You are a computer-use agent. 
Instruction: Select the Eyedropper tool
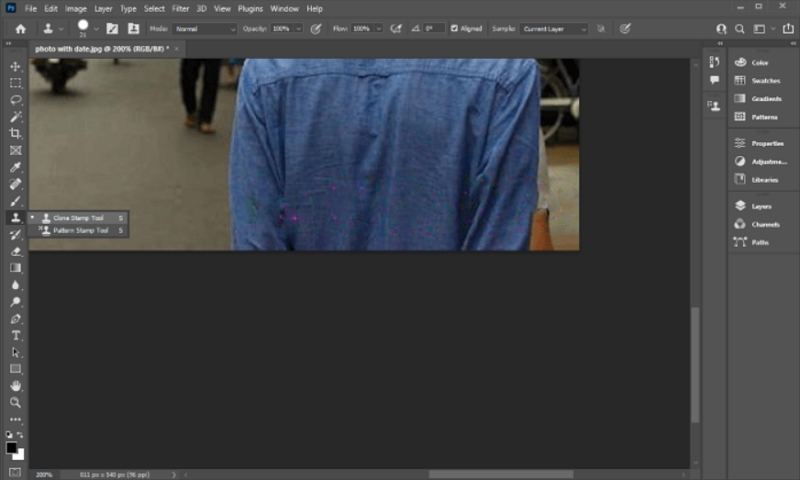(15, 167)
